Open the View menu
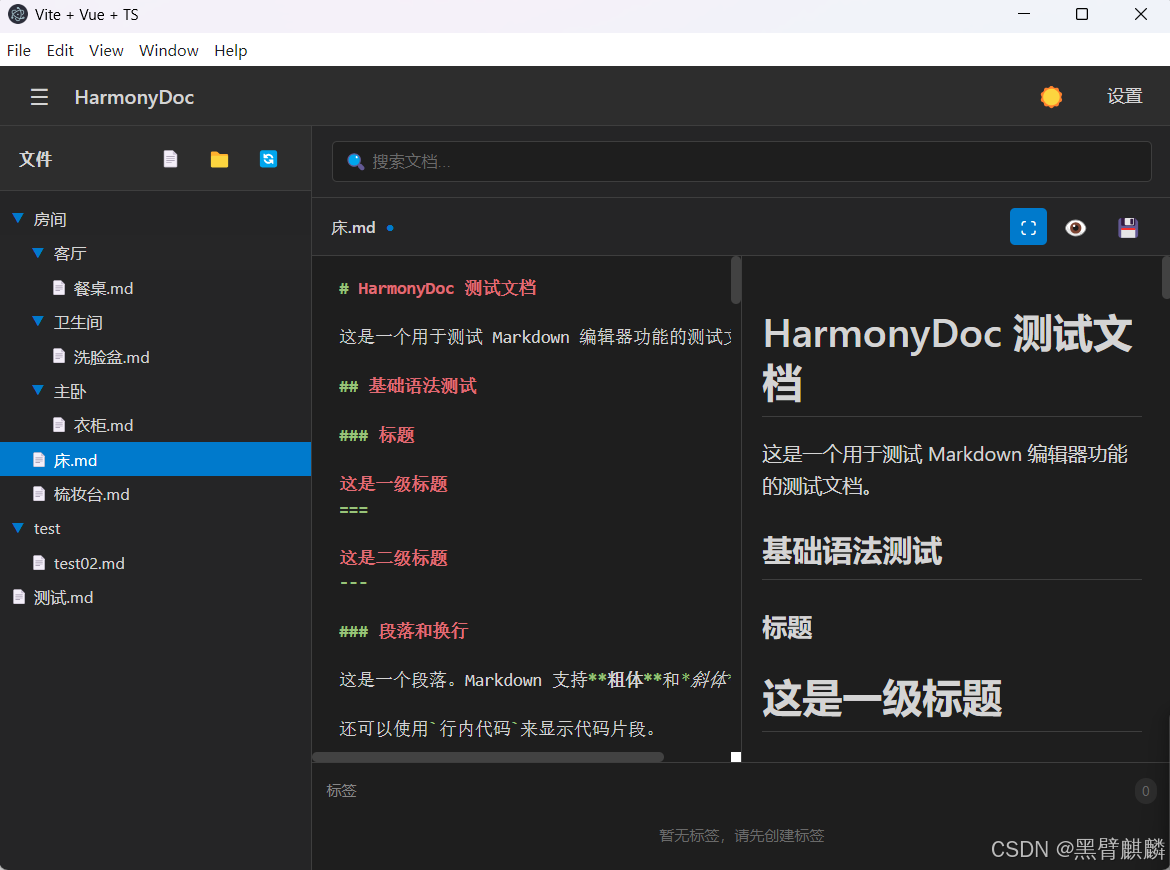This screenshot has width=1170, height=870. click(x=106, y=51)
